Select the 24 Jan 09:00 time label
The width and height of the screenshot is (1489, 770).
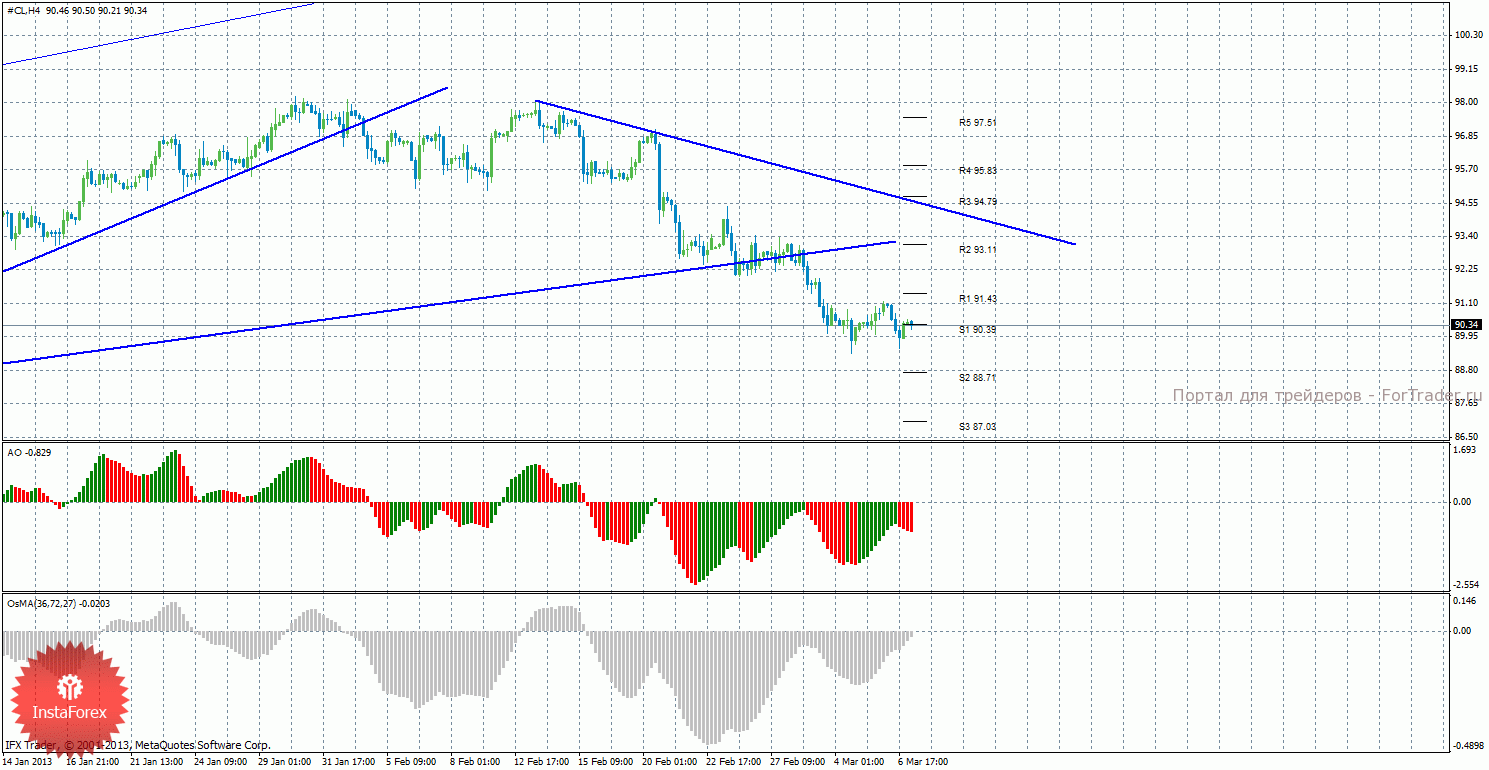[222, 762]
